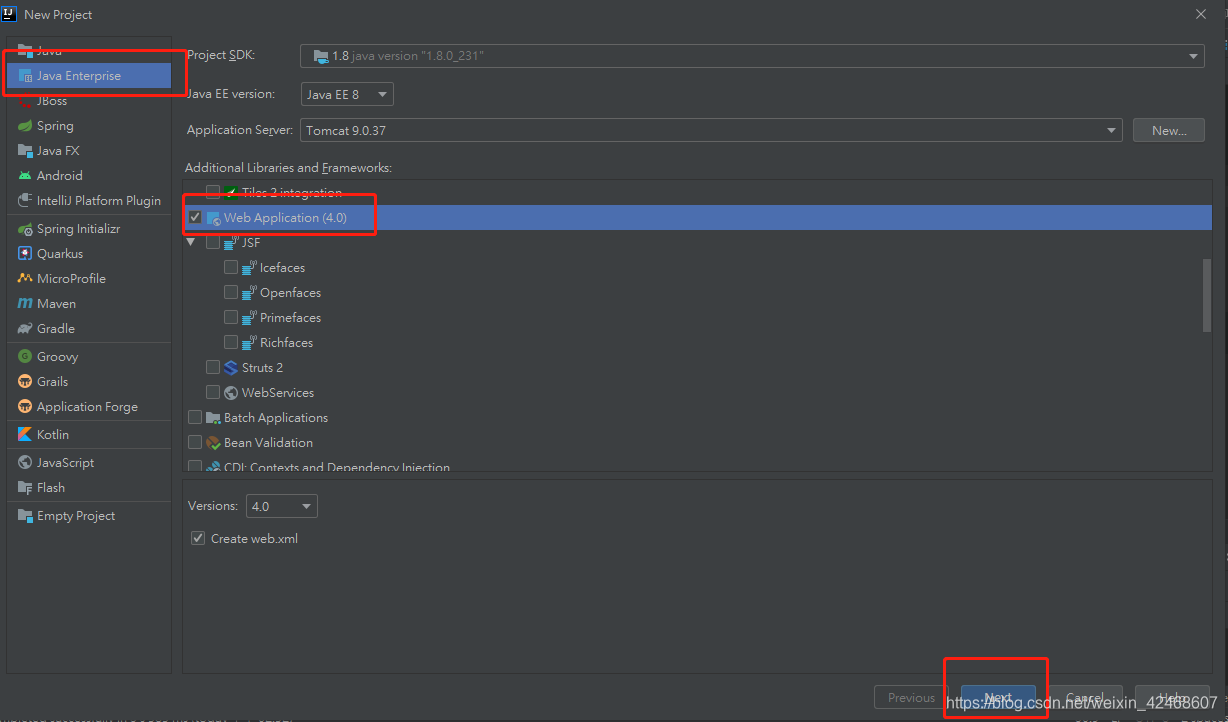Open the Application Server dropdown
Image resolution: width=1228 pixels, height=722 pixels.
(x=711, y=131)
